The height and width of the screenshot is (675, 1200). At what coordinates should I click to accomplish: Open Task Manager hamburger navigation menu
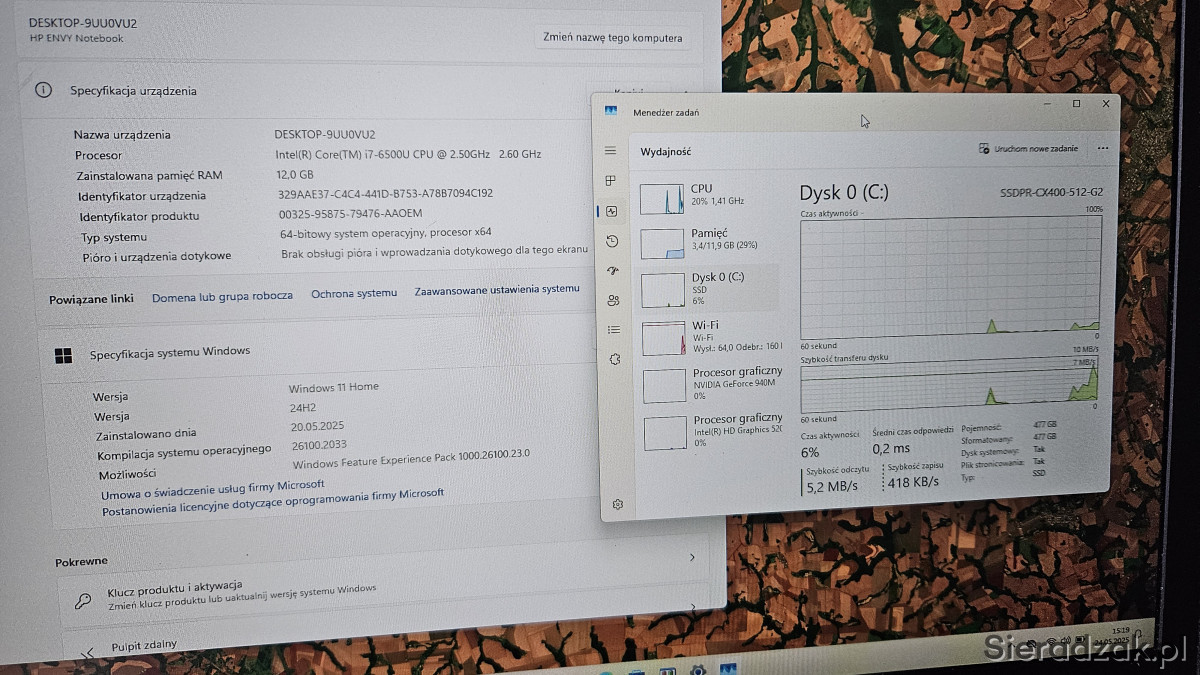[611, 150]
